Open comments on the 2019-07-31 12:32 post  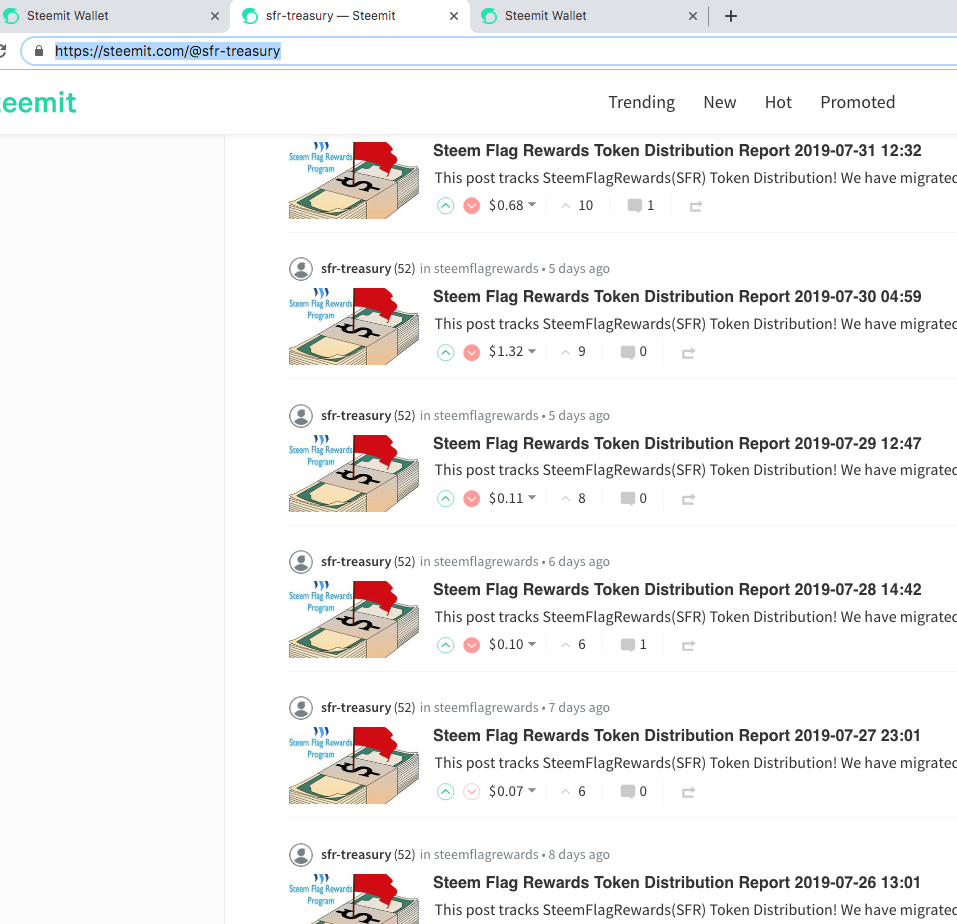click(641, 206)
